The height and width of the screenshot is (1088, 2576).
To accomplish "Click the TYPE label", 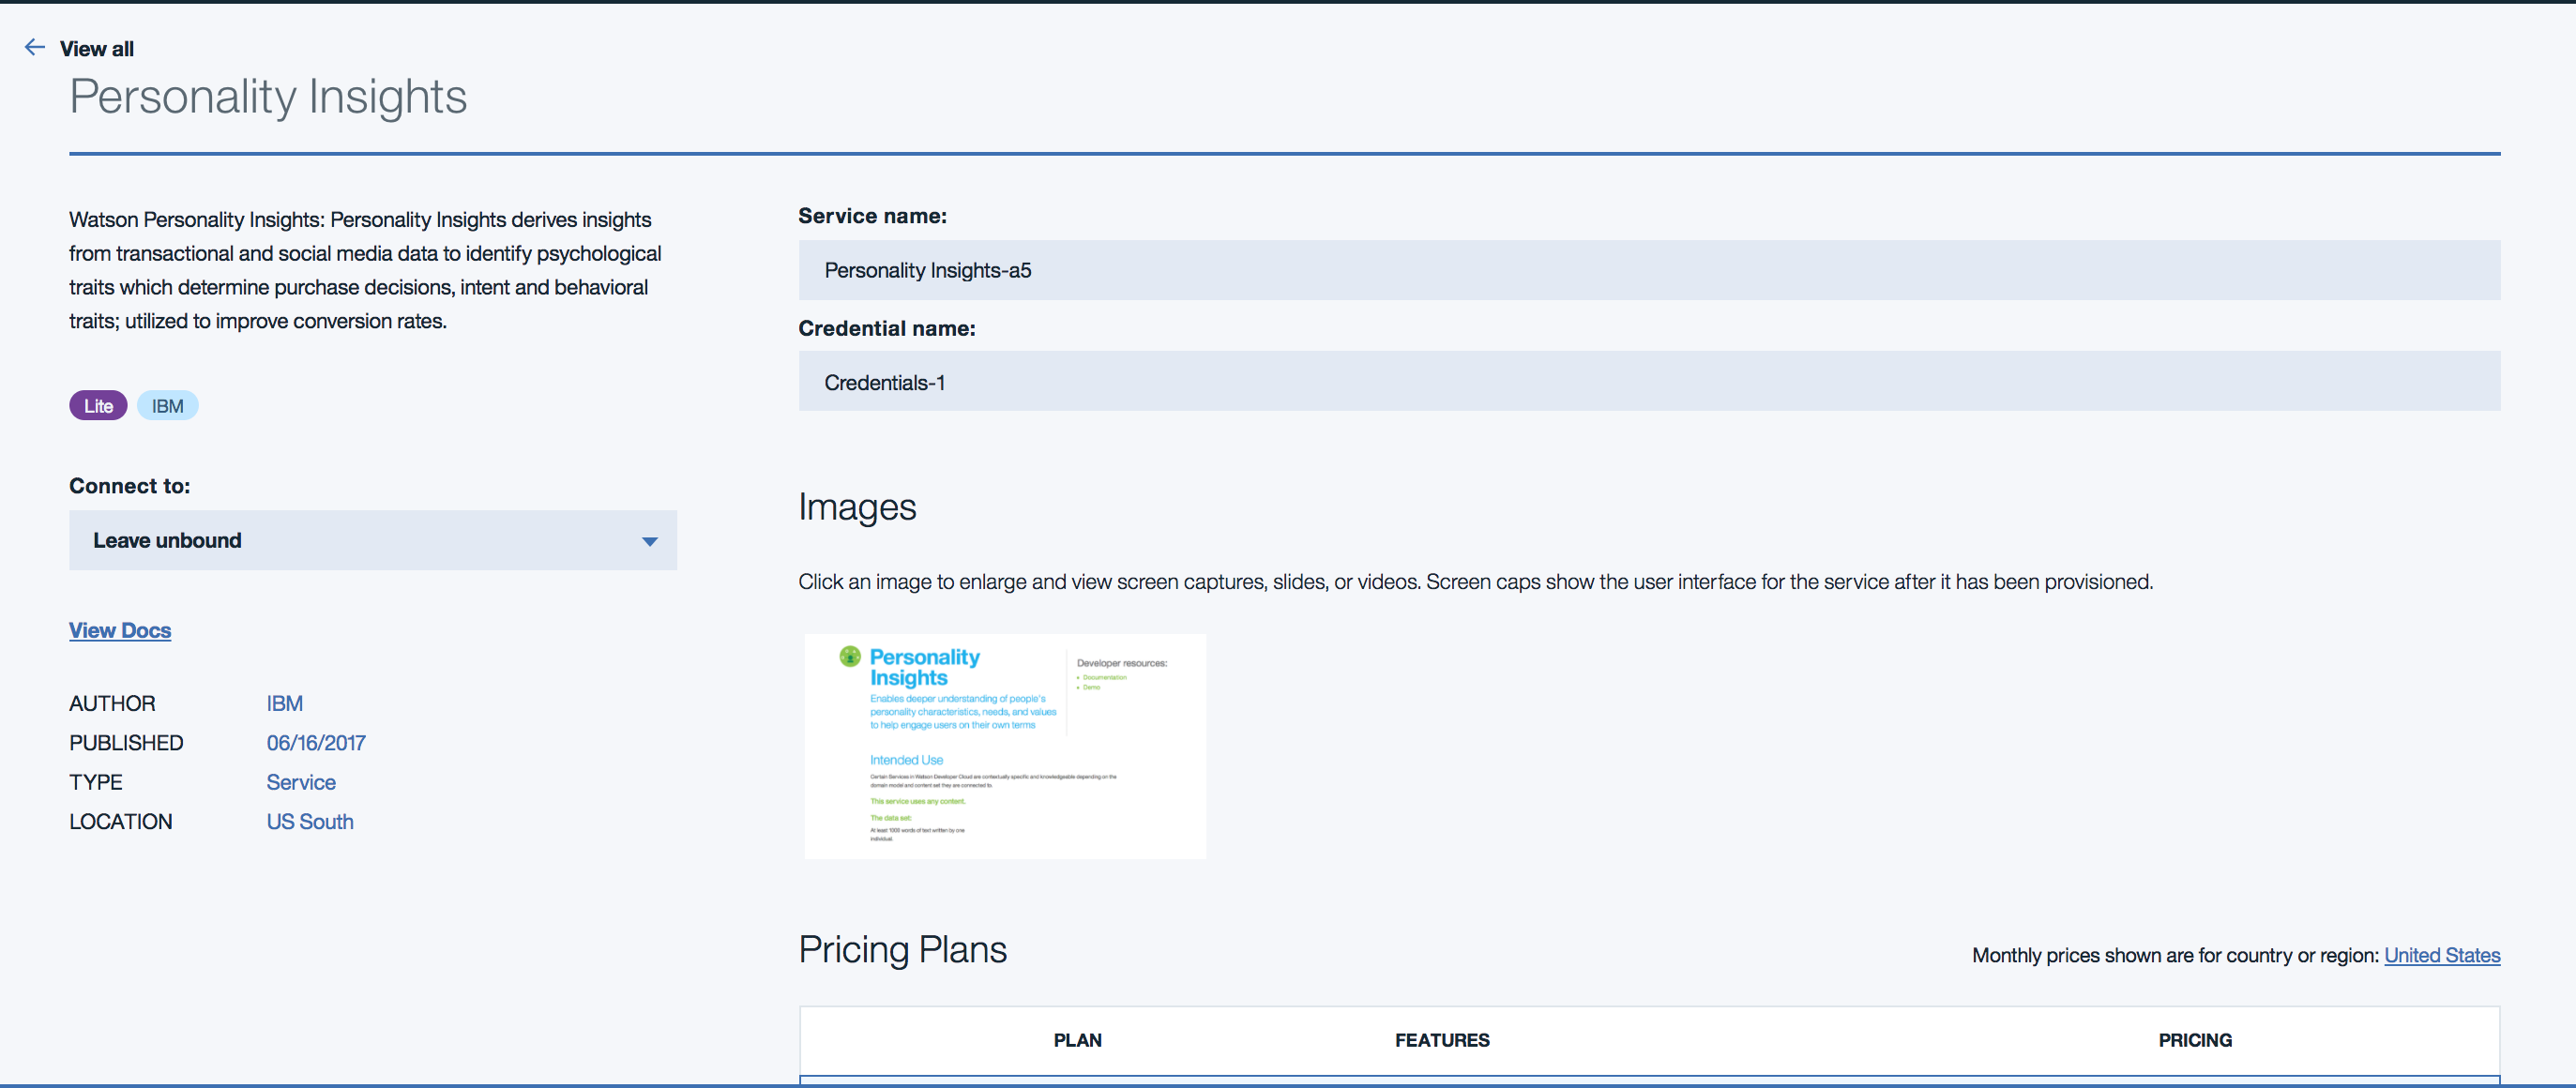I will click(96, 783).
